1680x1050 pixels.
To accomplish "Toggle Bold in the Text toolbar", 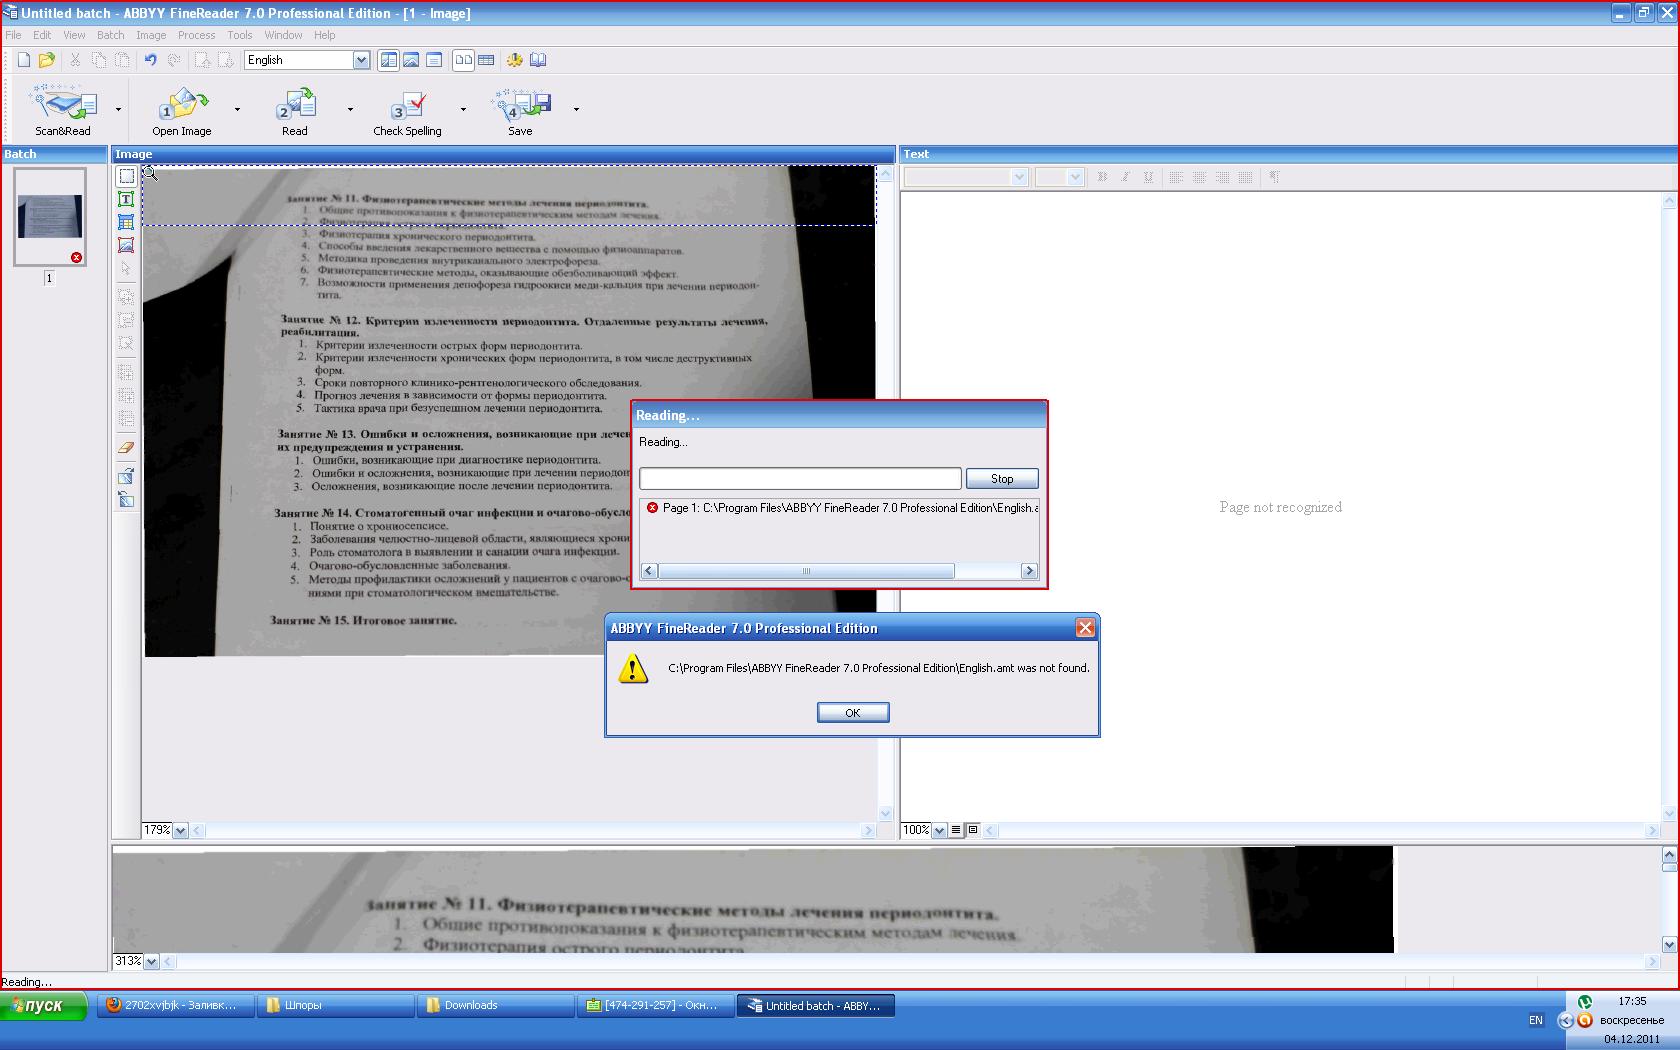I will 1102,177.
